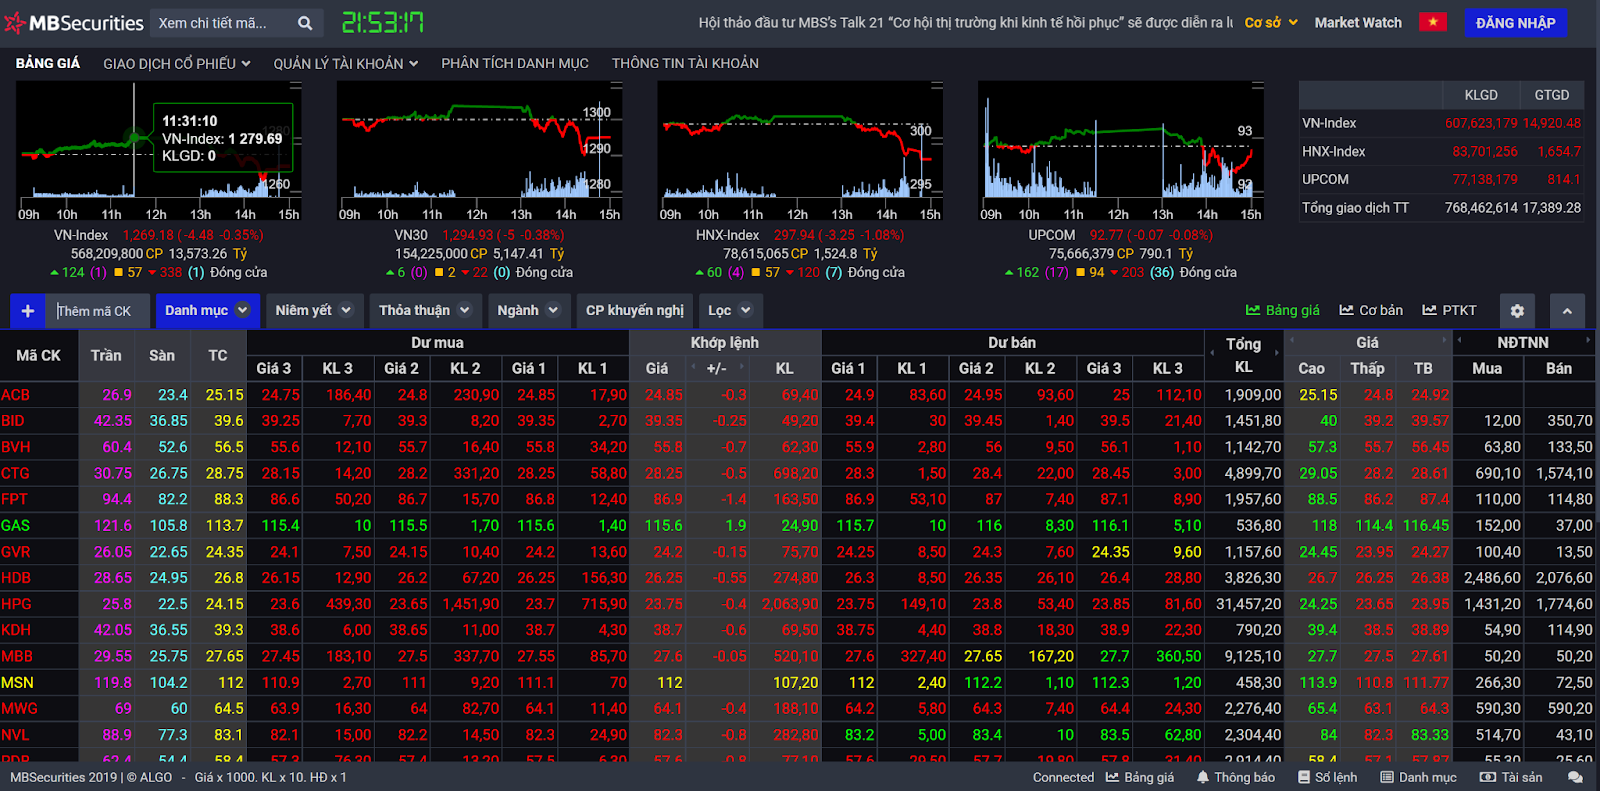Select the HPG stock code

pyautogui.click(x=16, y=604)
